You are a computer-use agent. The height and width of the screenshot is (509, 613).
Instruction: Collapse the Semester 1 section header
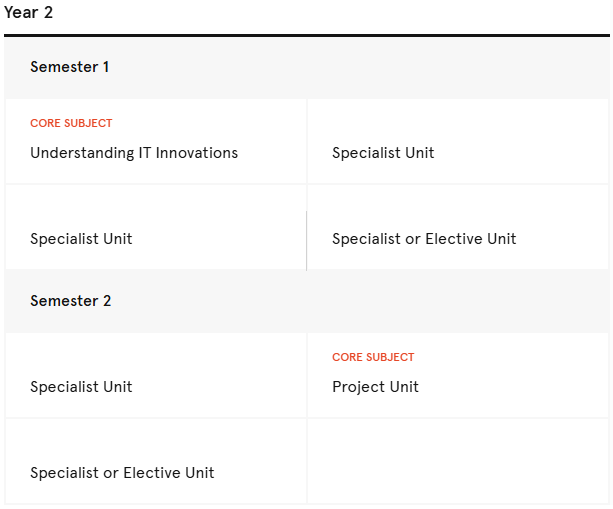pyautogui.click(x=307, y=68)
